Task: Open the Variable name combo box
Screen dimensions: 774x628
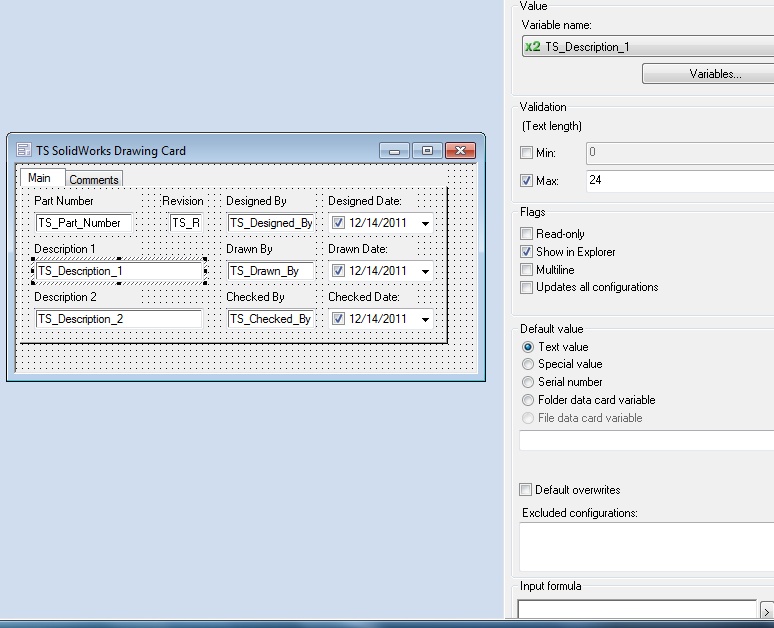Action: click(648, 46)
